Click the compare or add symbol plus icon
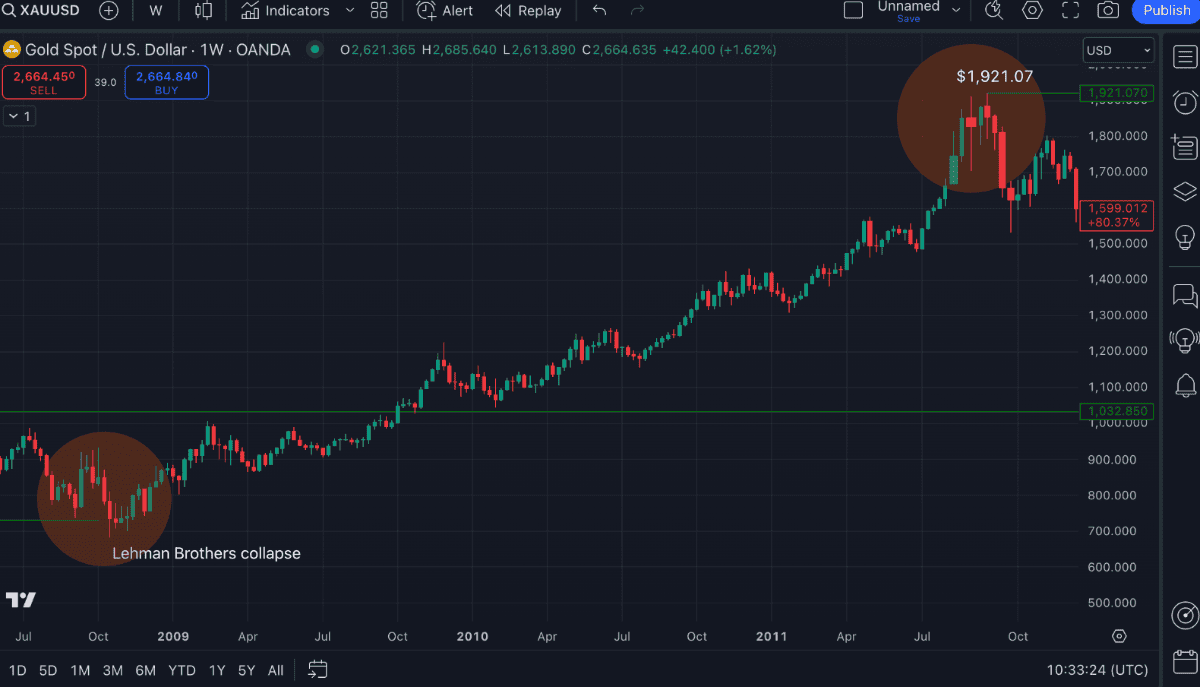The width and height of the screenshot is (1200, 687). point(108,11)
